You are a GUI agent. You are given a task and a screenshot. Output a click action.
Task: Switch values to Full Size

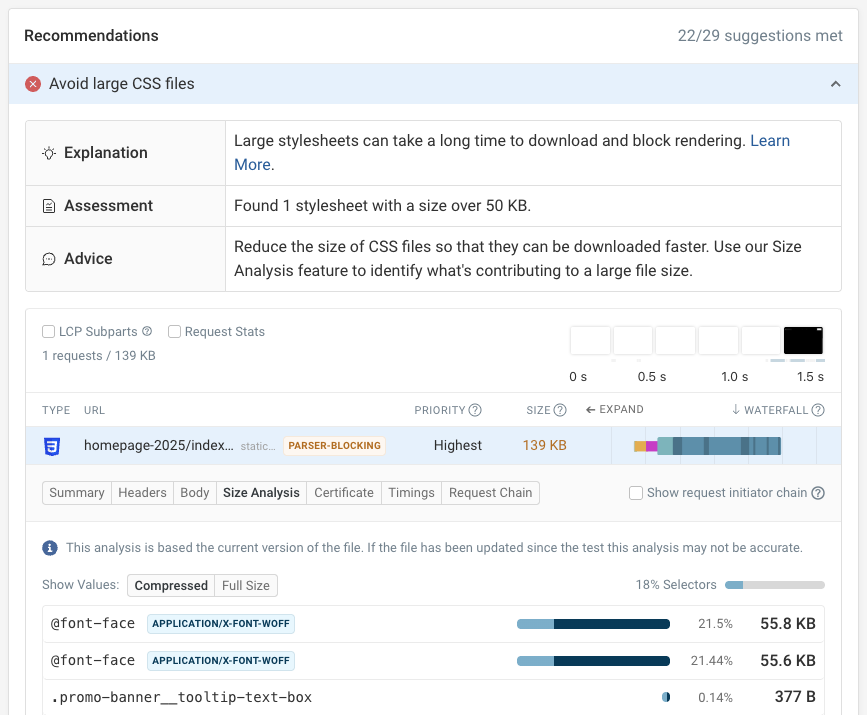(x=245, y=586)
